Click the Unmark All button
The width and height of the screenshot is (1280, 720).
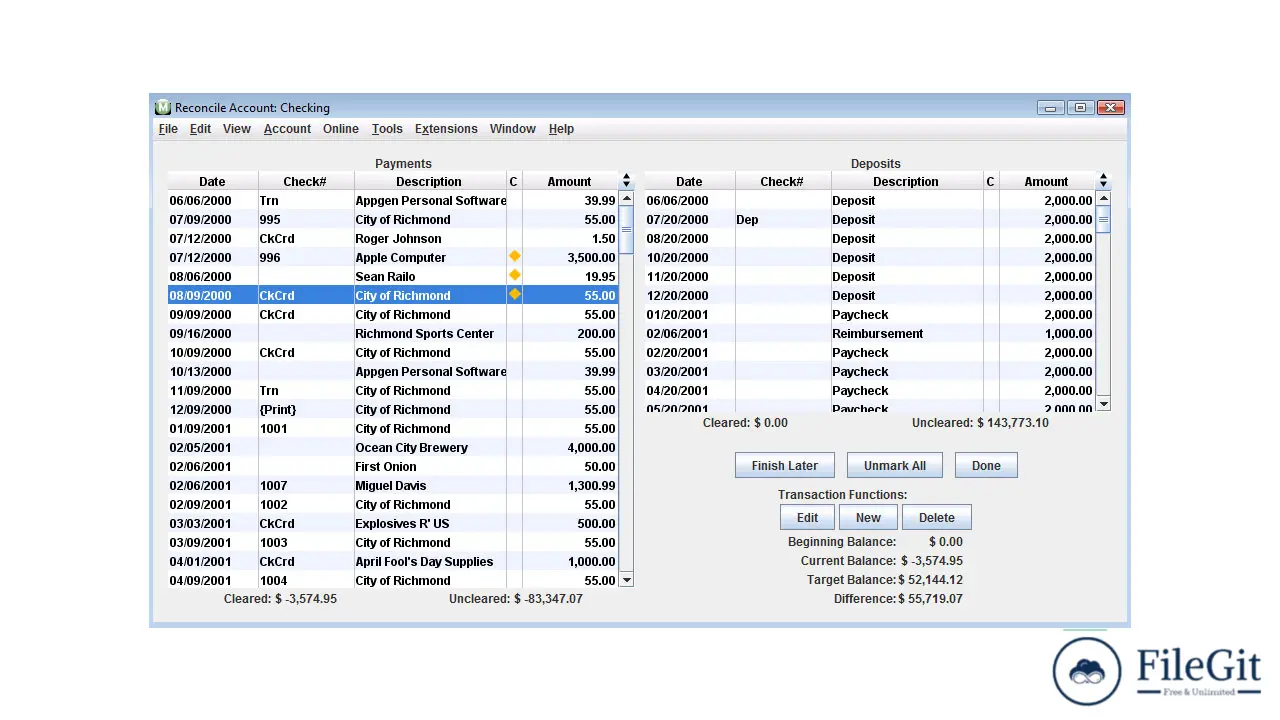tap(895, 466)
